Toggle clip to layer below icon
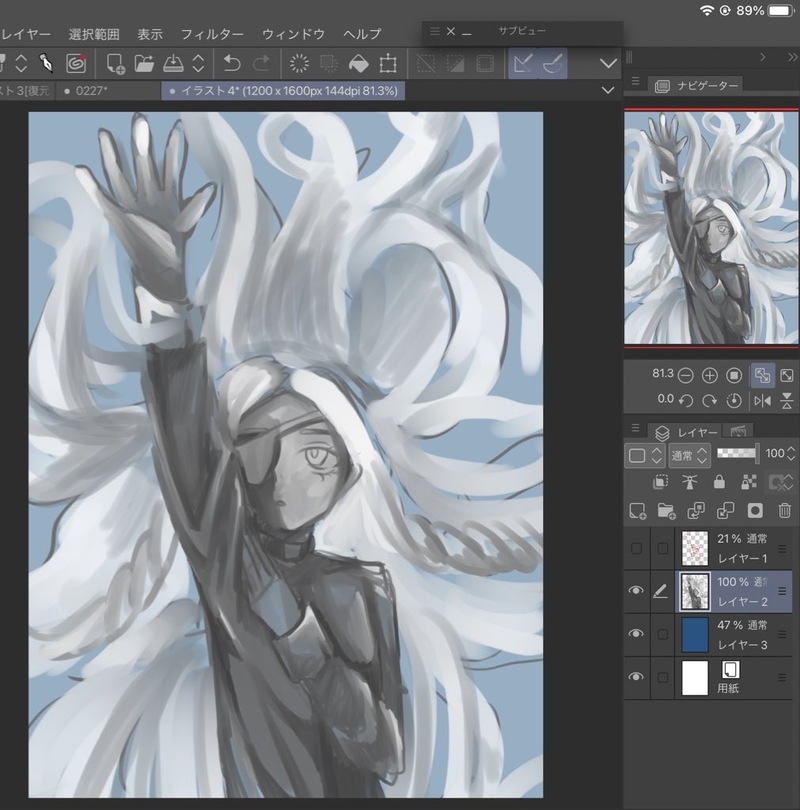 coord(660,482)
